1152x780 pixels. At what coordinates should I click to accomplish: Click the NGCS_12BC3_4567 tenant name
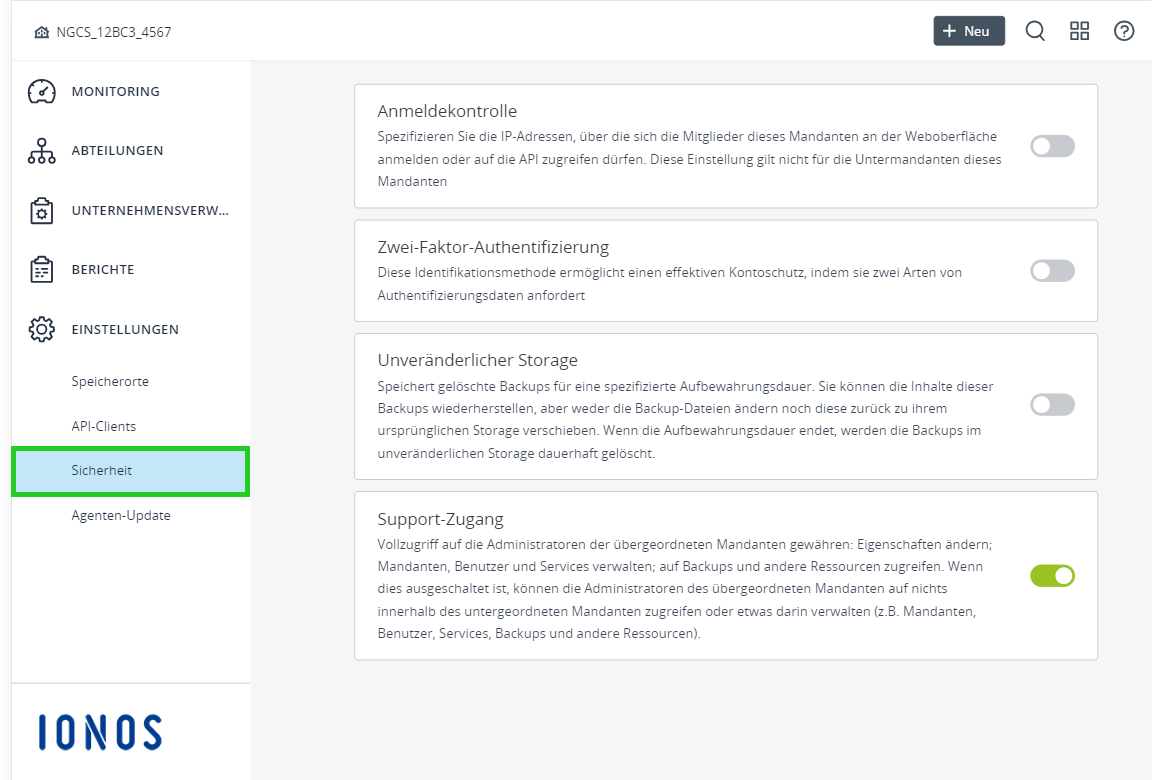114,32
